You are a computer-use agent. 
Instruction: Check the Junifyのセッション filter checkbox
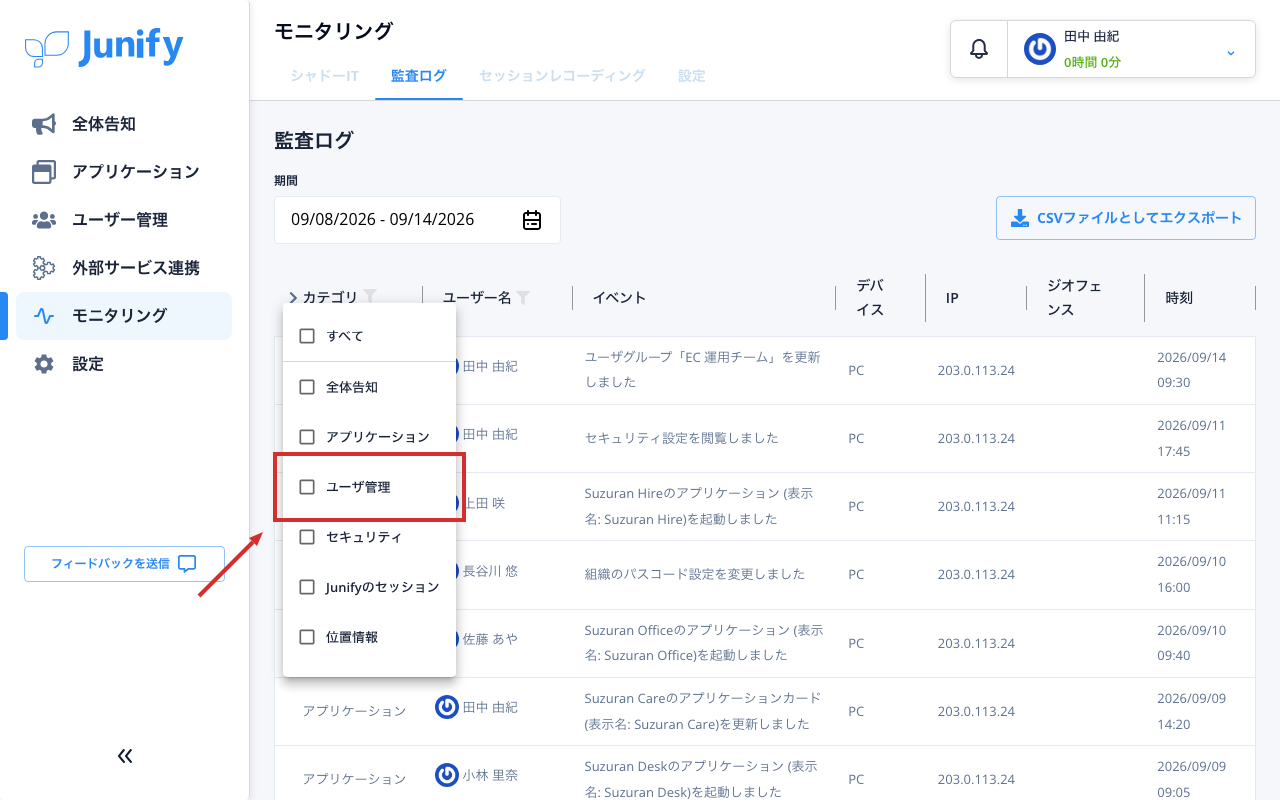(307, 587)
